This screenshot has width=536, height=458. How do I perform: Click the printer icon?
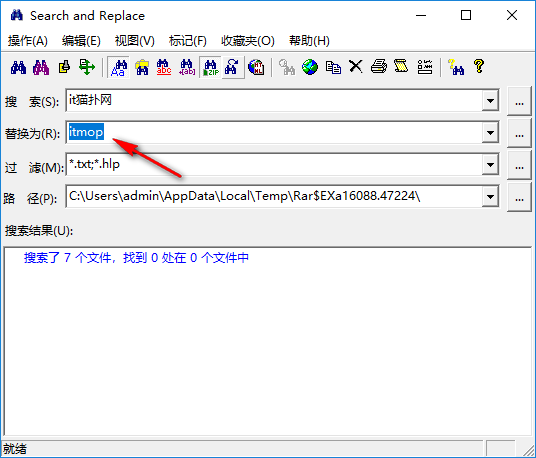pyautogui.click(x=379, y=67)
